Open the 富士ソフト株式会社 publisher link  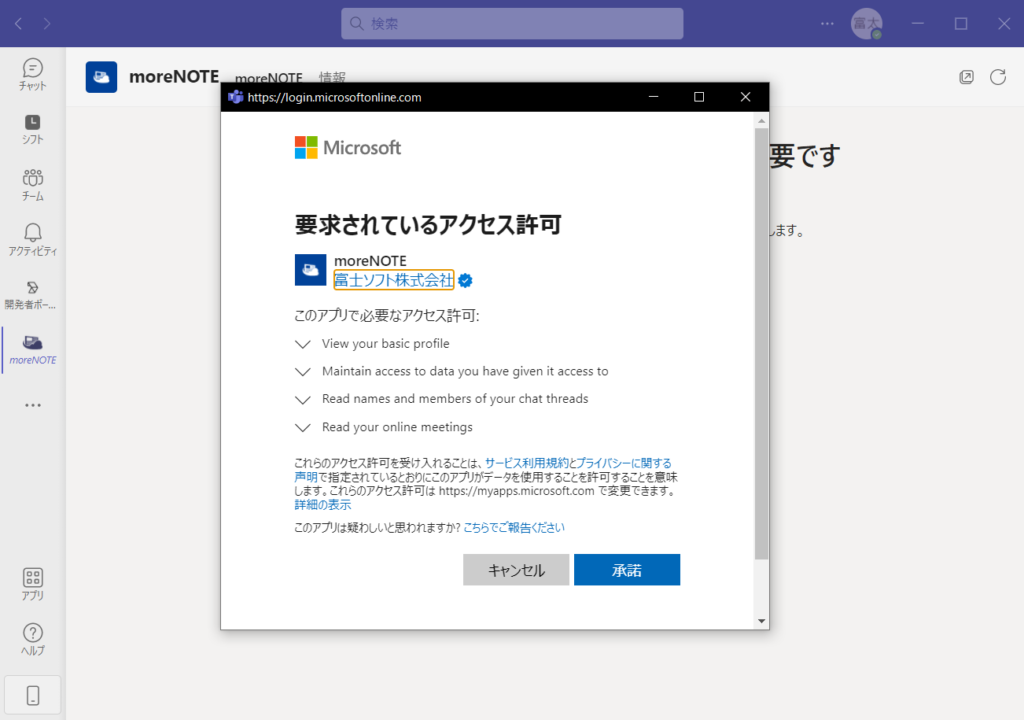tap(394, 280)
